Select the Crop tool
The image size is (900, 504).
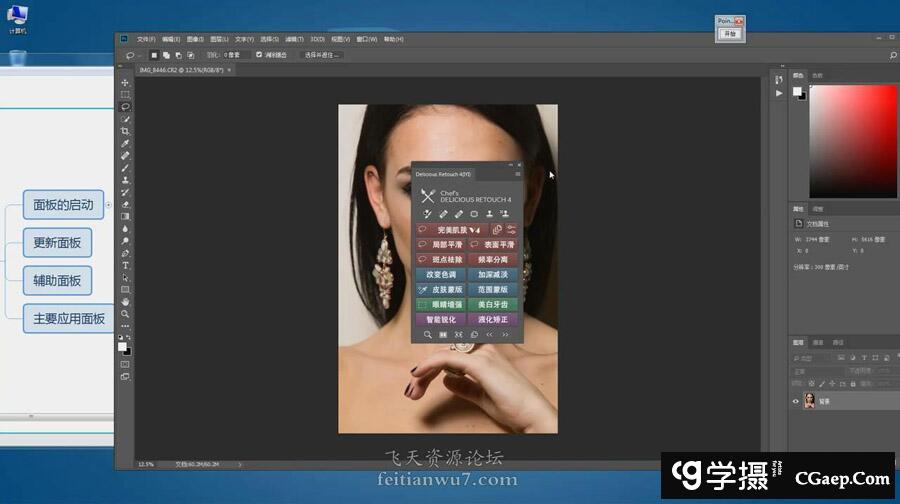click(x=125, y=131)
